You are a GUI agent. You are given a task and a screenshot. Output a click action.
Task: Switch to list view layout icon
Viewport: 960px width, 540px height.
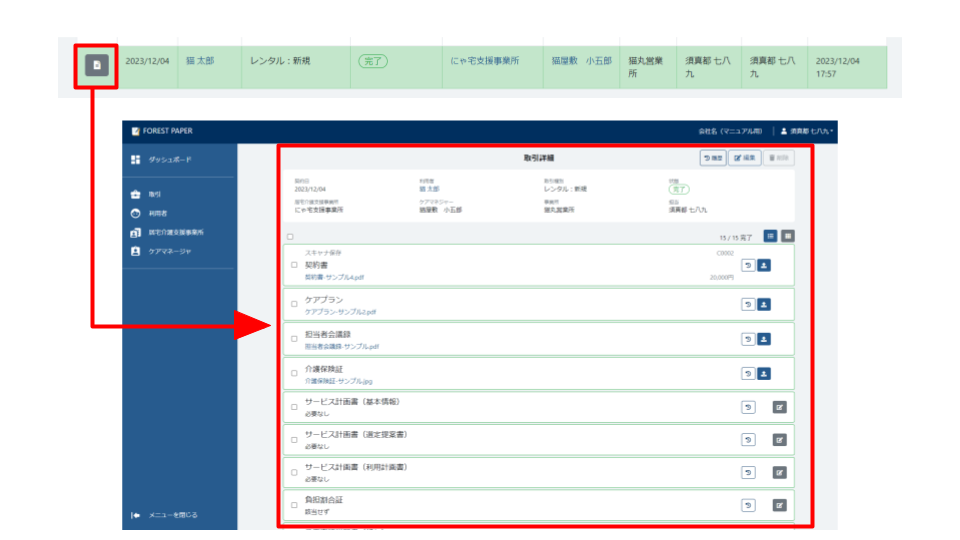pos(770,236)
